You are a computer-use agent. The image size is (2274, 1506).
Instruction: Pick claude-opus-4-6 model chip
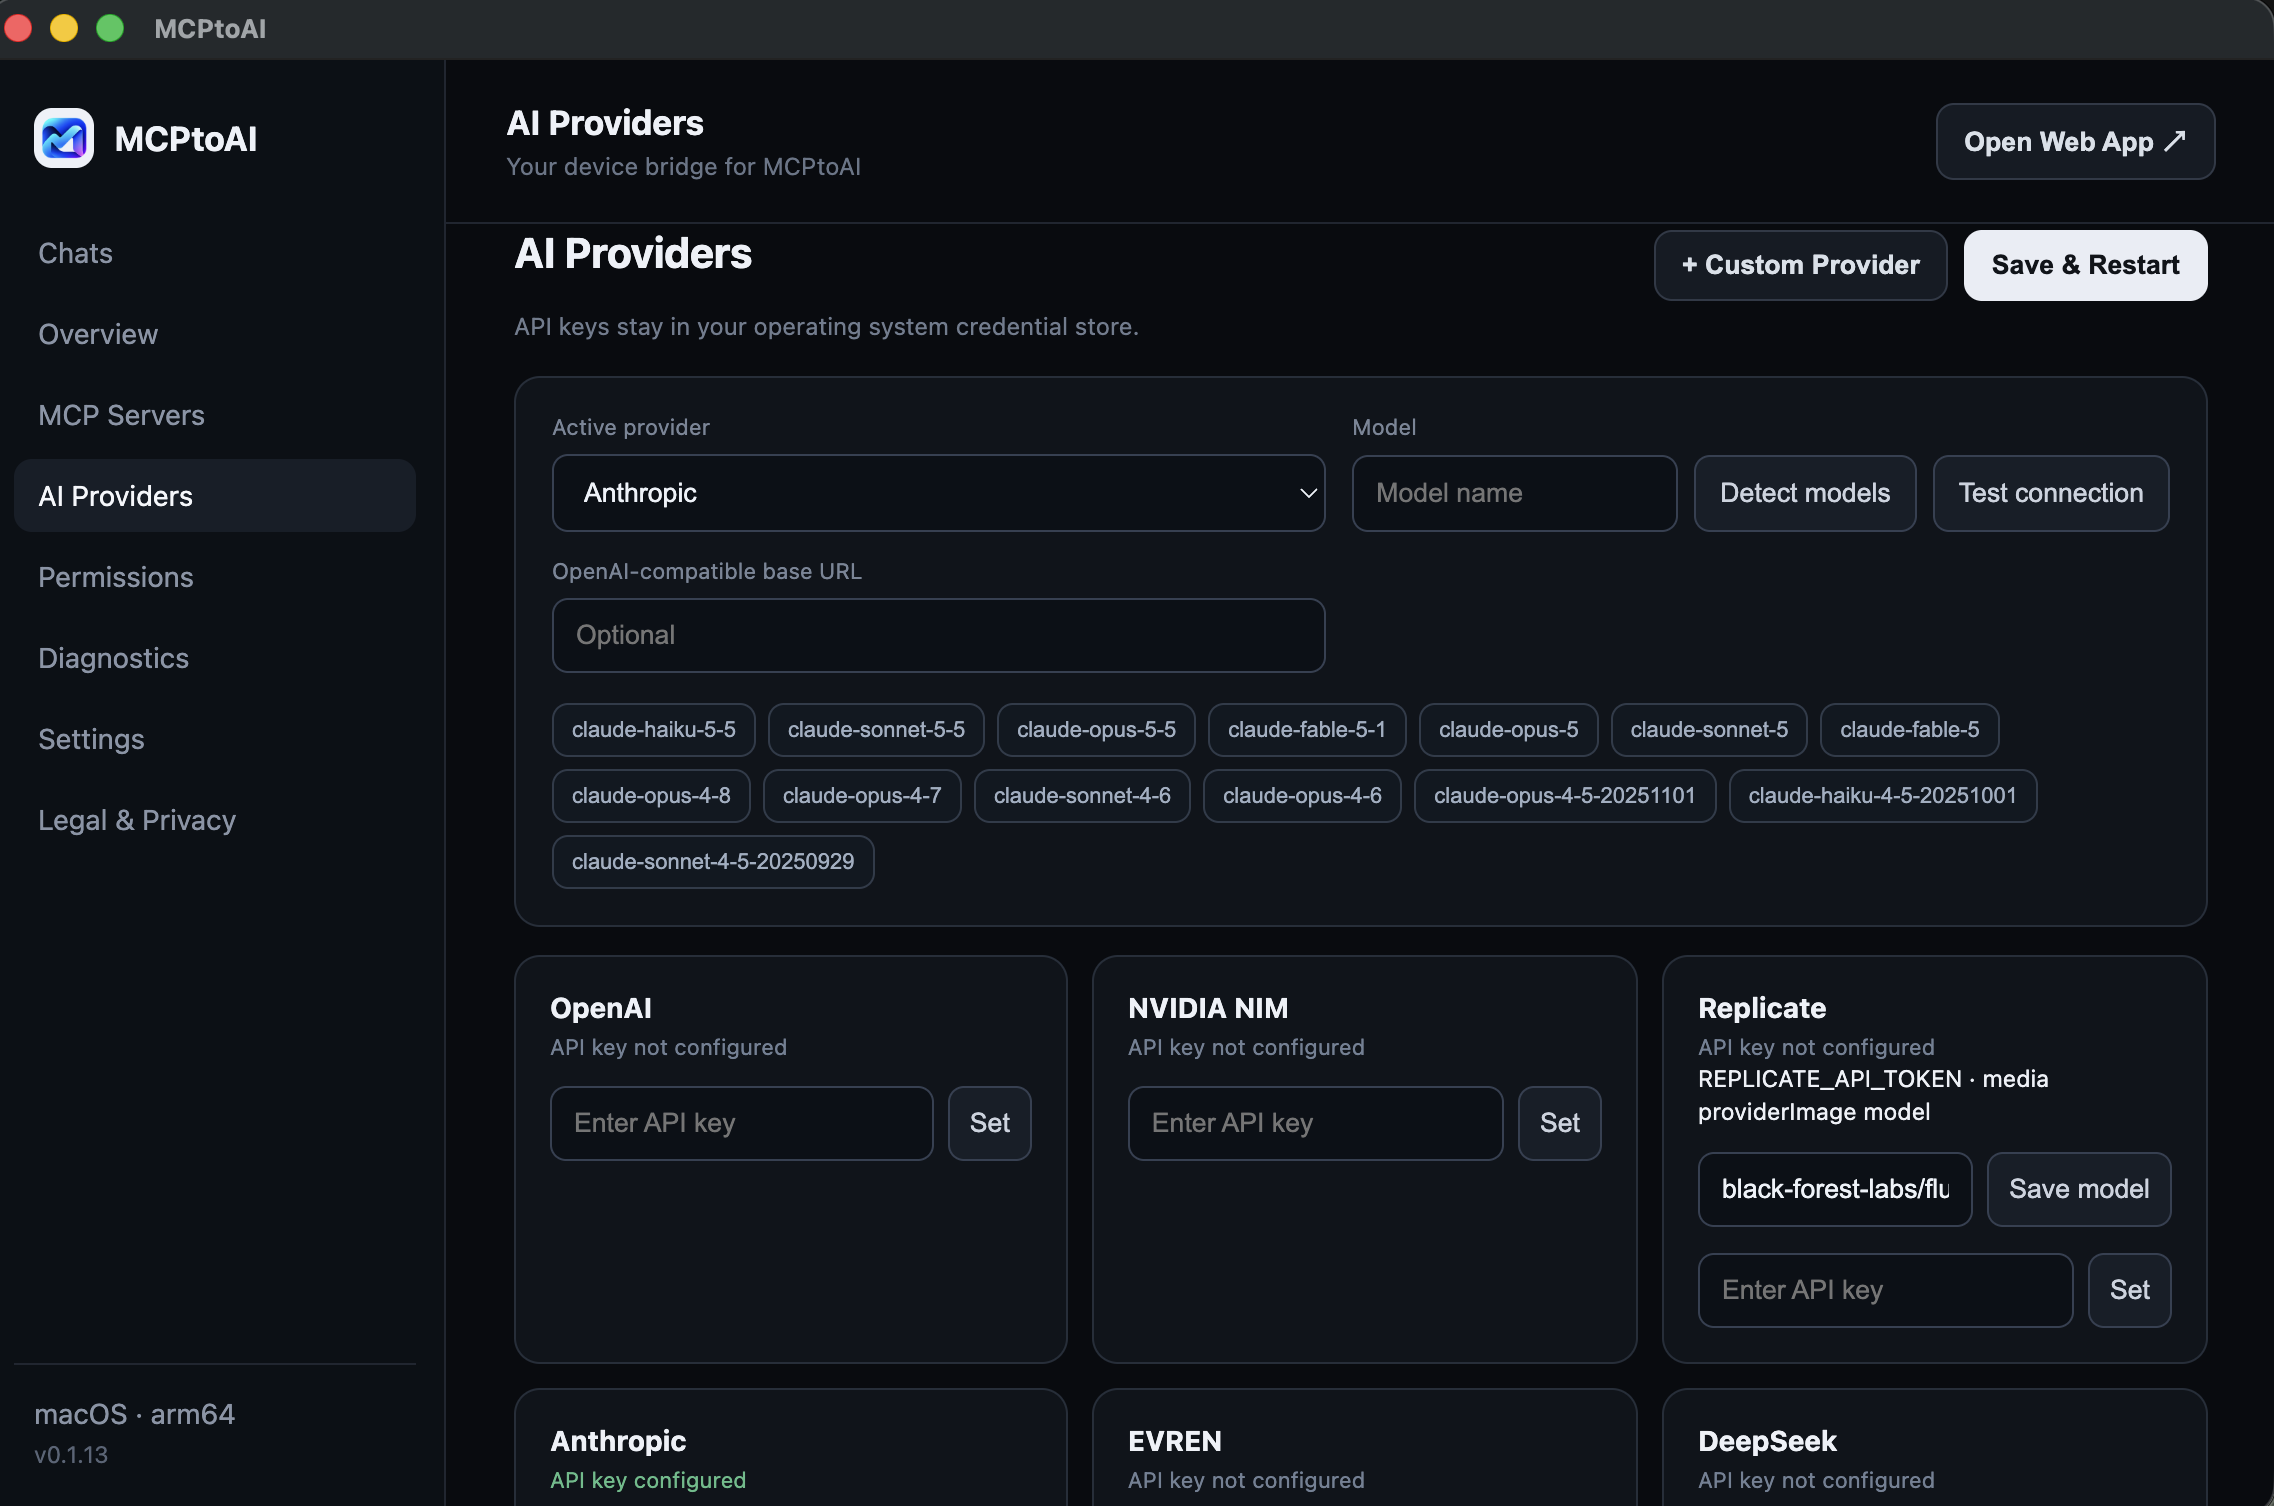pyautogui.click(x=1302, y=796)
